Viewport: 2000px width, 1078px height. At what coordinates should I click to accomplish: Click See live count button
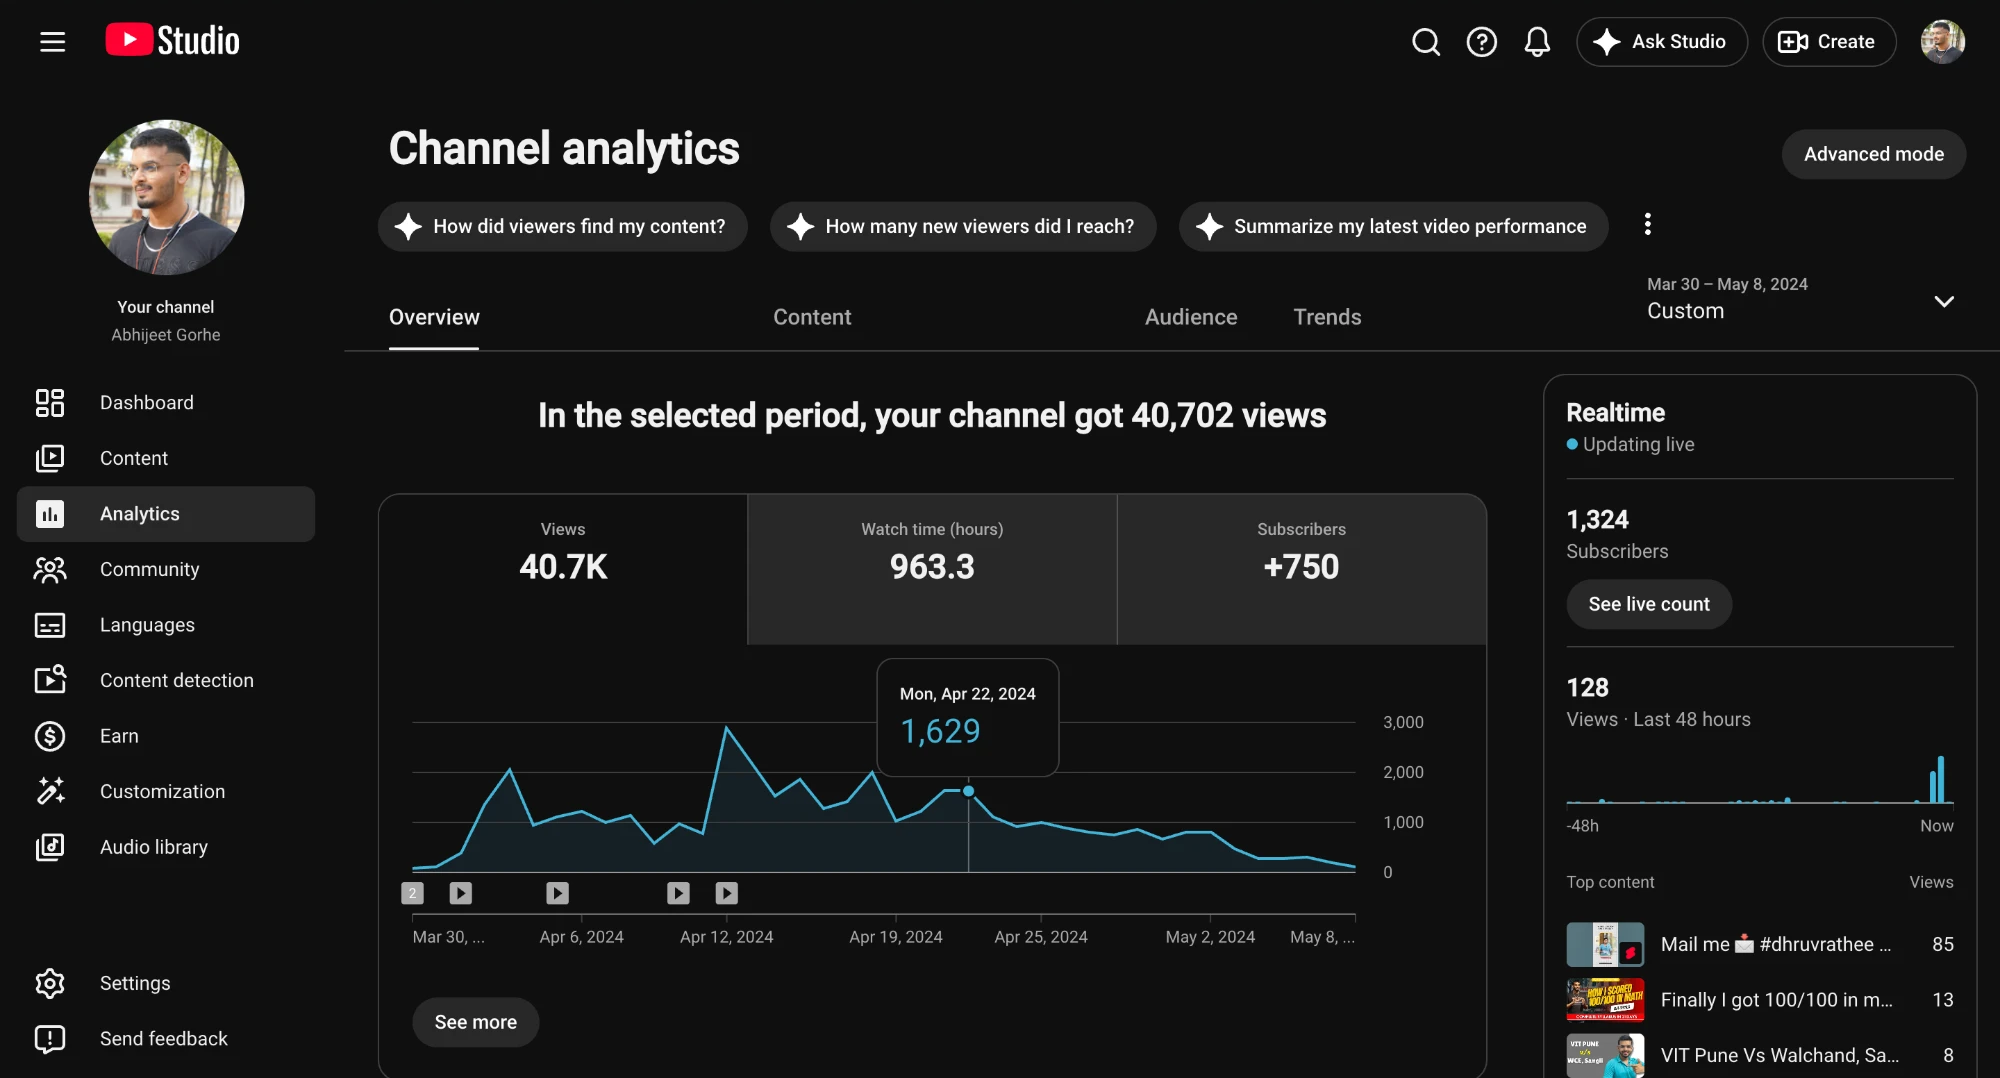pos(1649,604)
